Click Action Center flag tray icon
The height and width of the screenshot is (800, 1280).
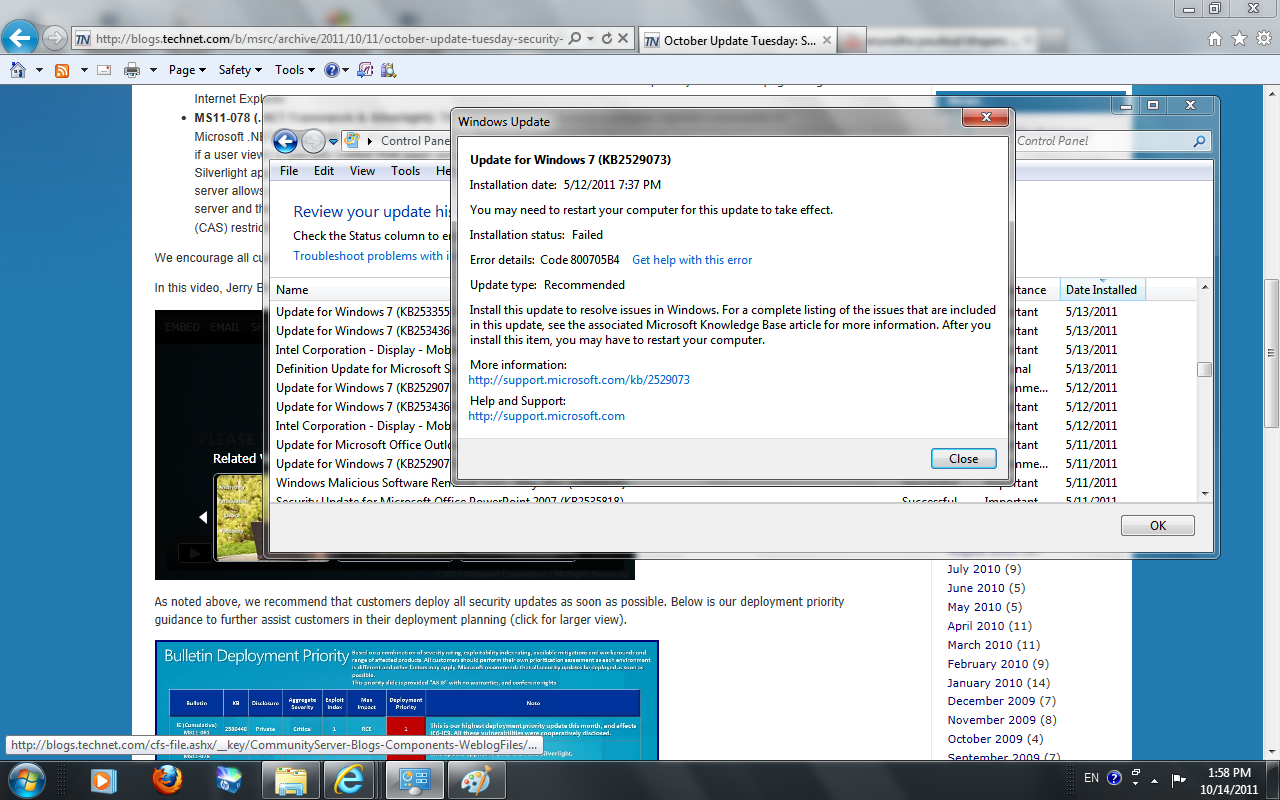tap(1179, 778)
